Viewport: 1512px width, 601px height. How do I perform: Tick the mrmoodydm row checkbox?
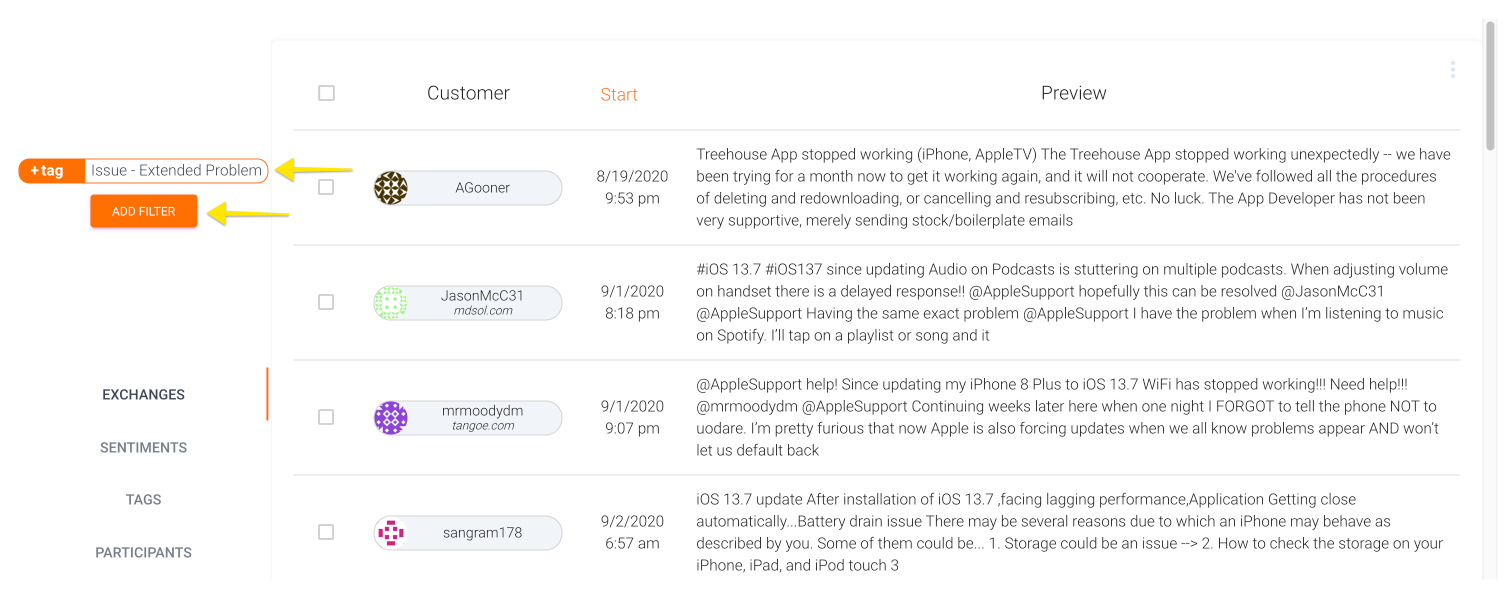tap(326, 417)
